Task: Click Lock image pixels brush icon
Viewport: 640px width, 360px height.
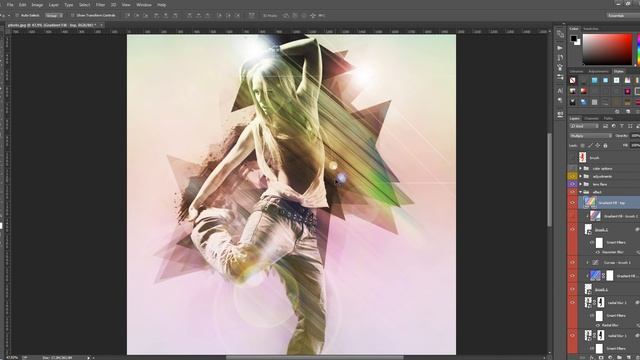Action: tap(590, 145)
